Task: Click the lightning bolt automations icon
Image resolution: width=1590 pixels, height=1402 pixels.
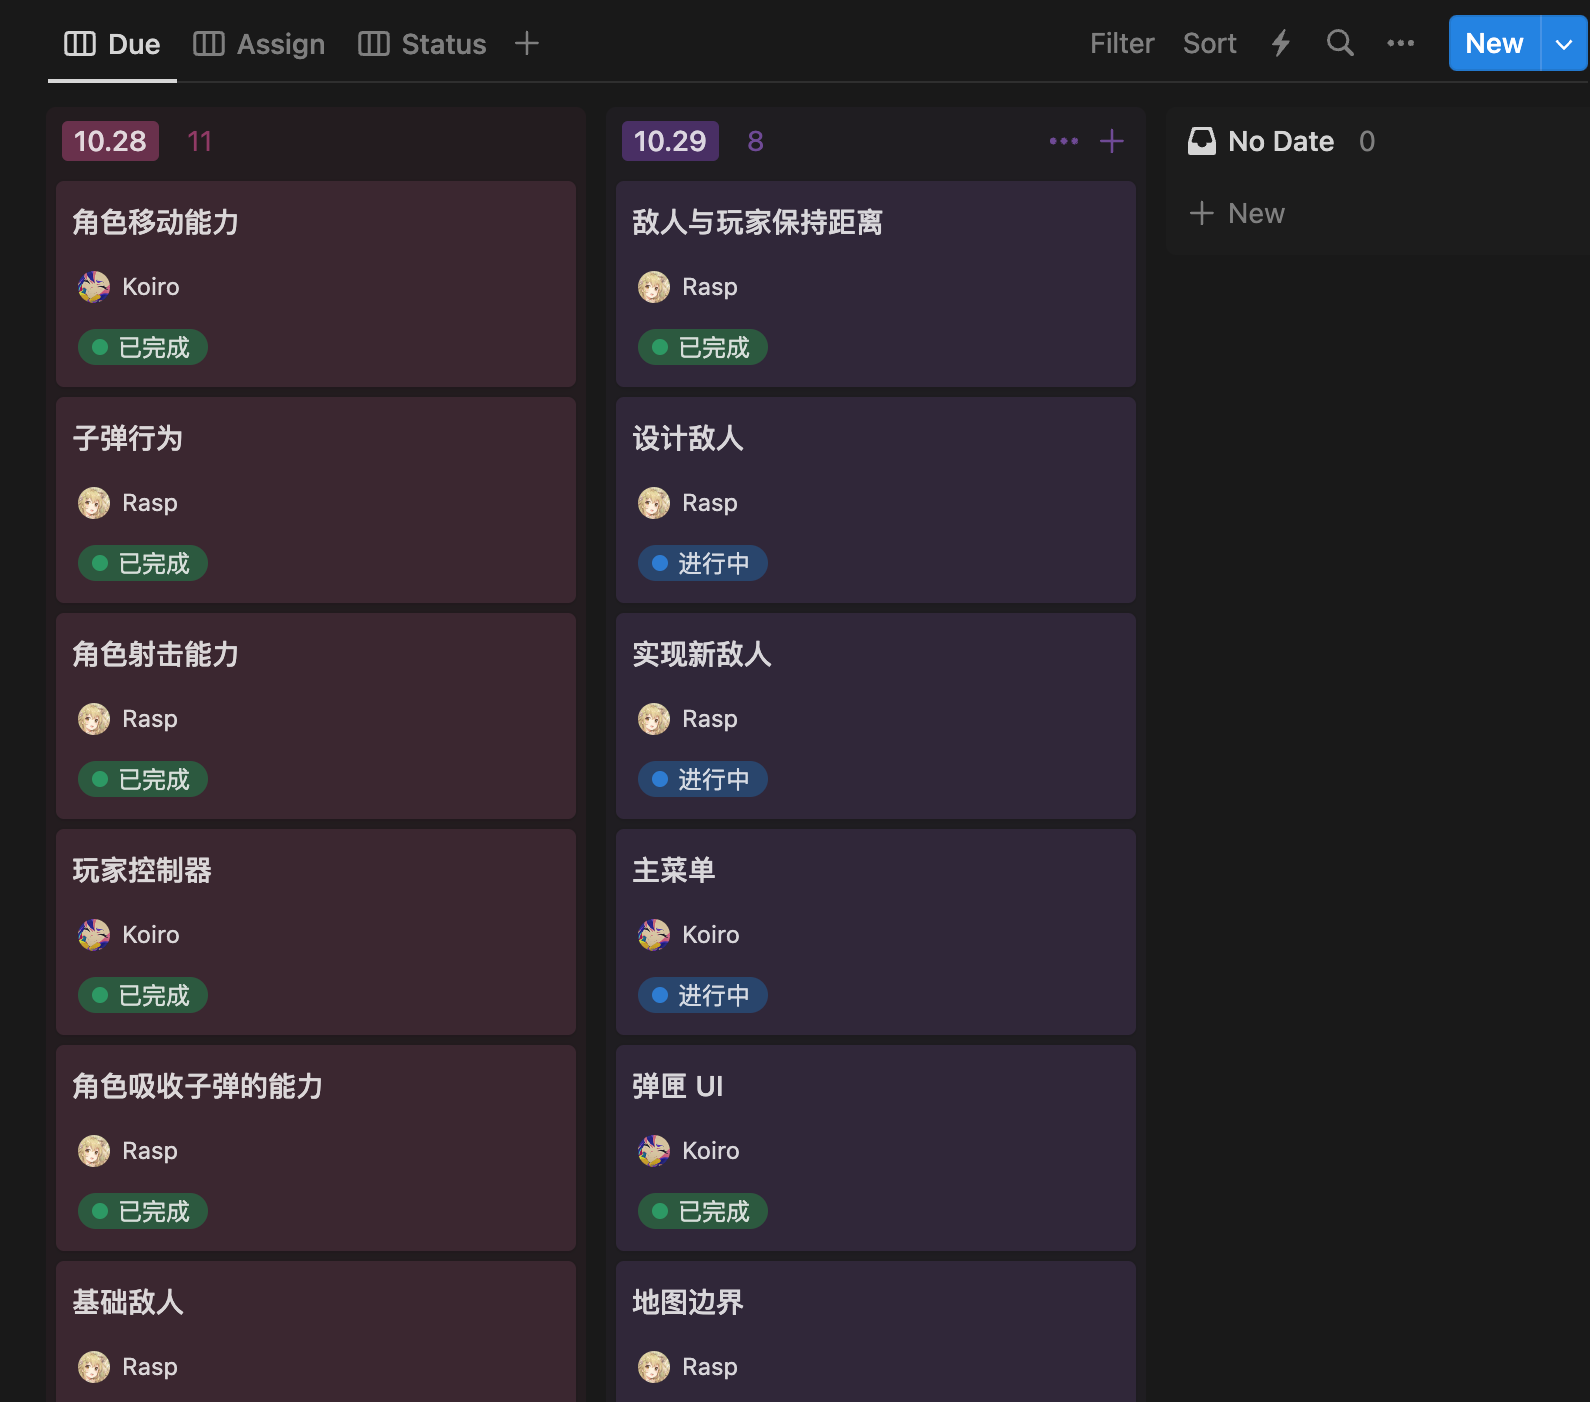Action: pos(1280,44)
